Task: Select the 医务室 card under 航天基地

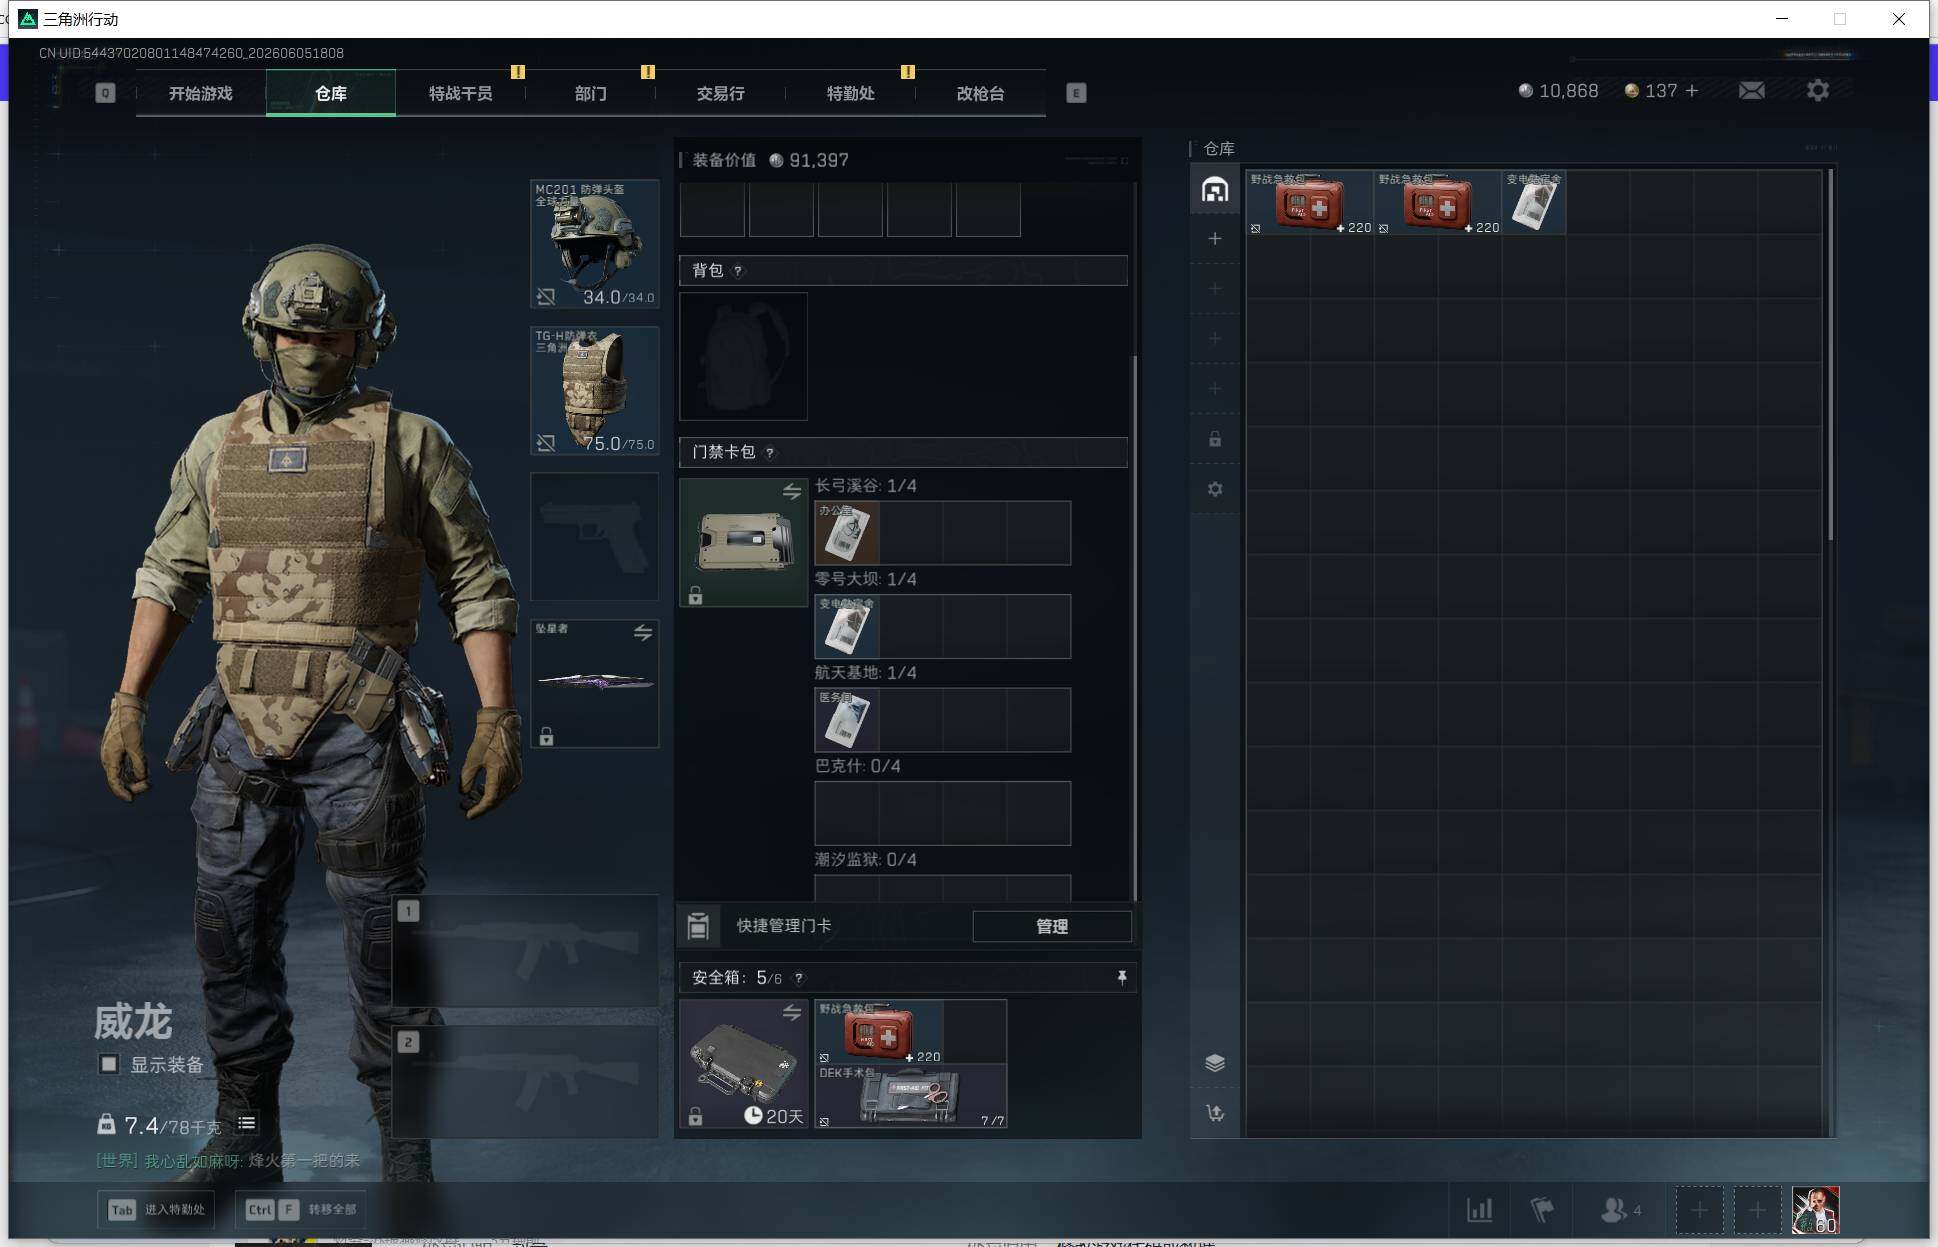Action: [847, 720]
